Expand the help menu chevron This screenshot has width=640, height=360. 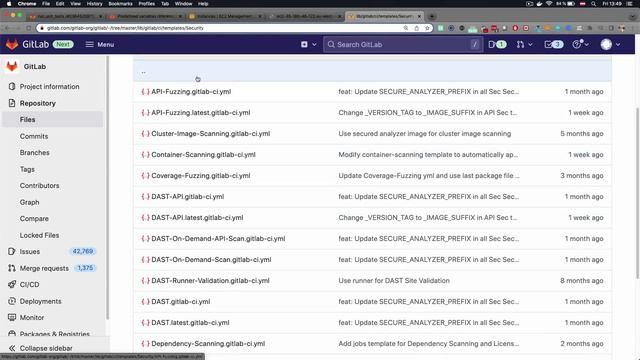click(587, 44)
